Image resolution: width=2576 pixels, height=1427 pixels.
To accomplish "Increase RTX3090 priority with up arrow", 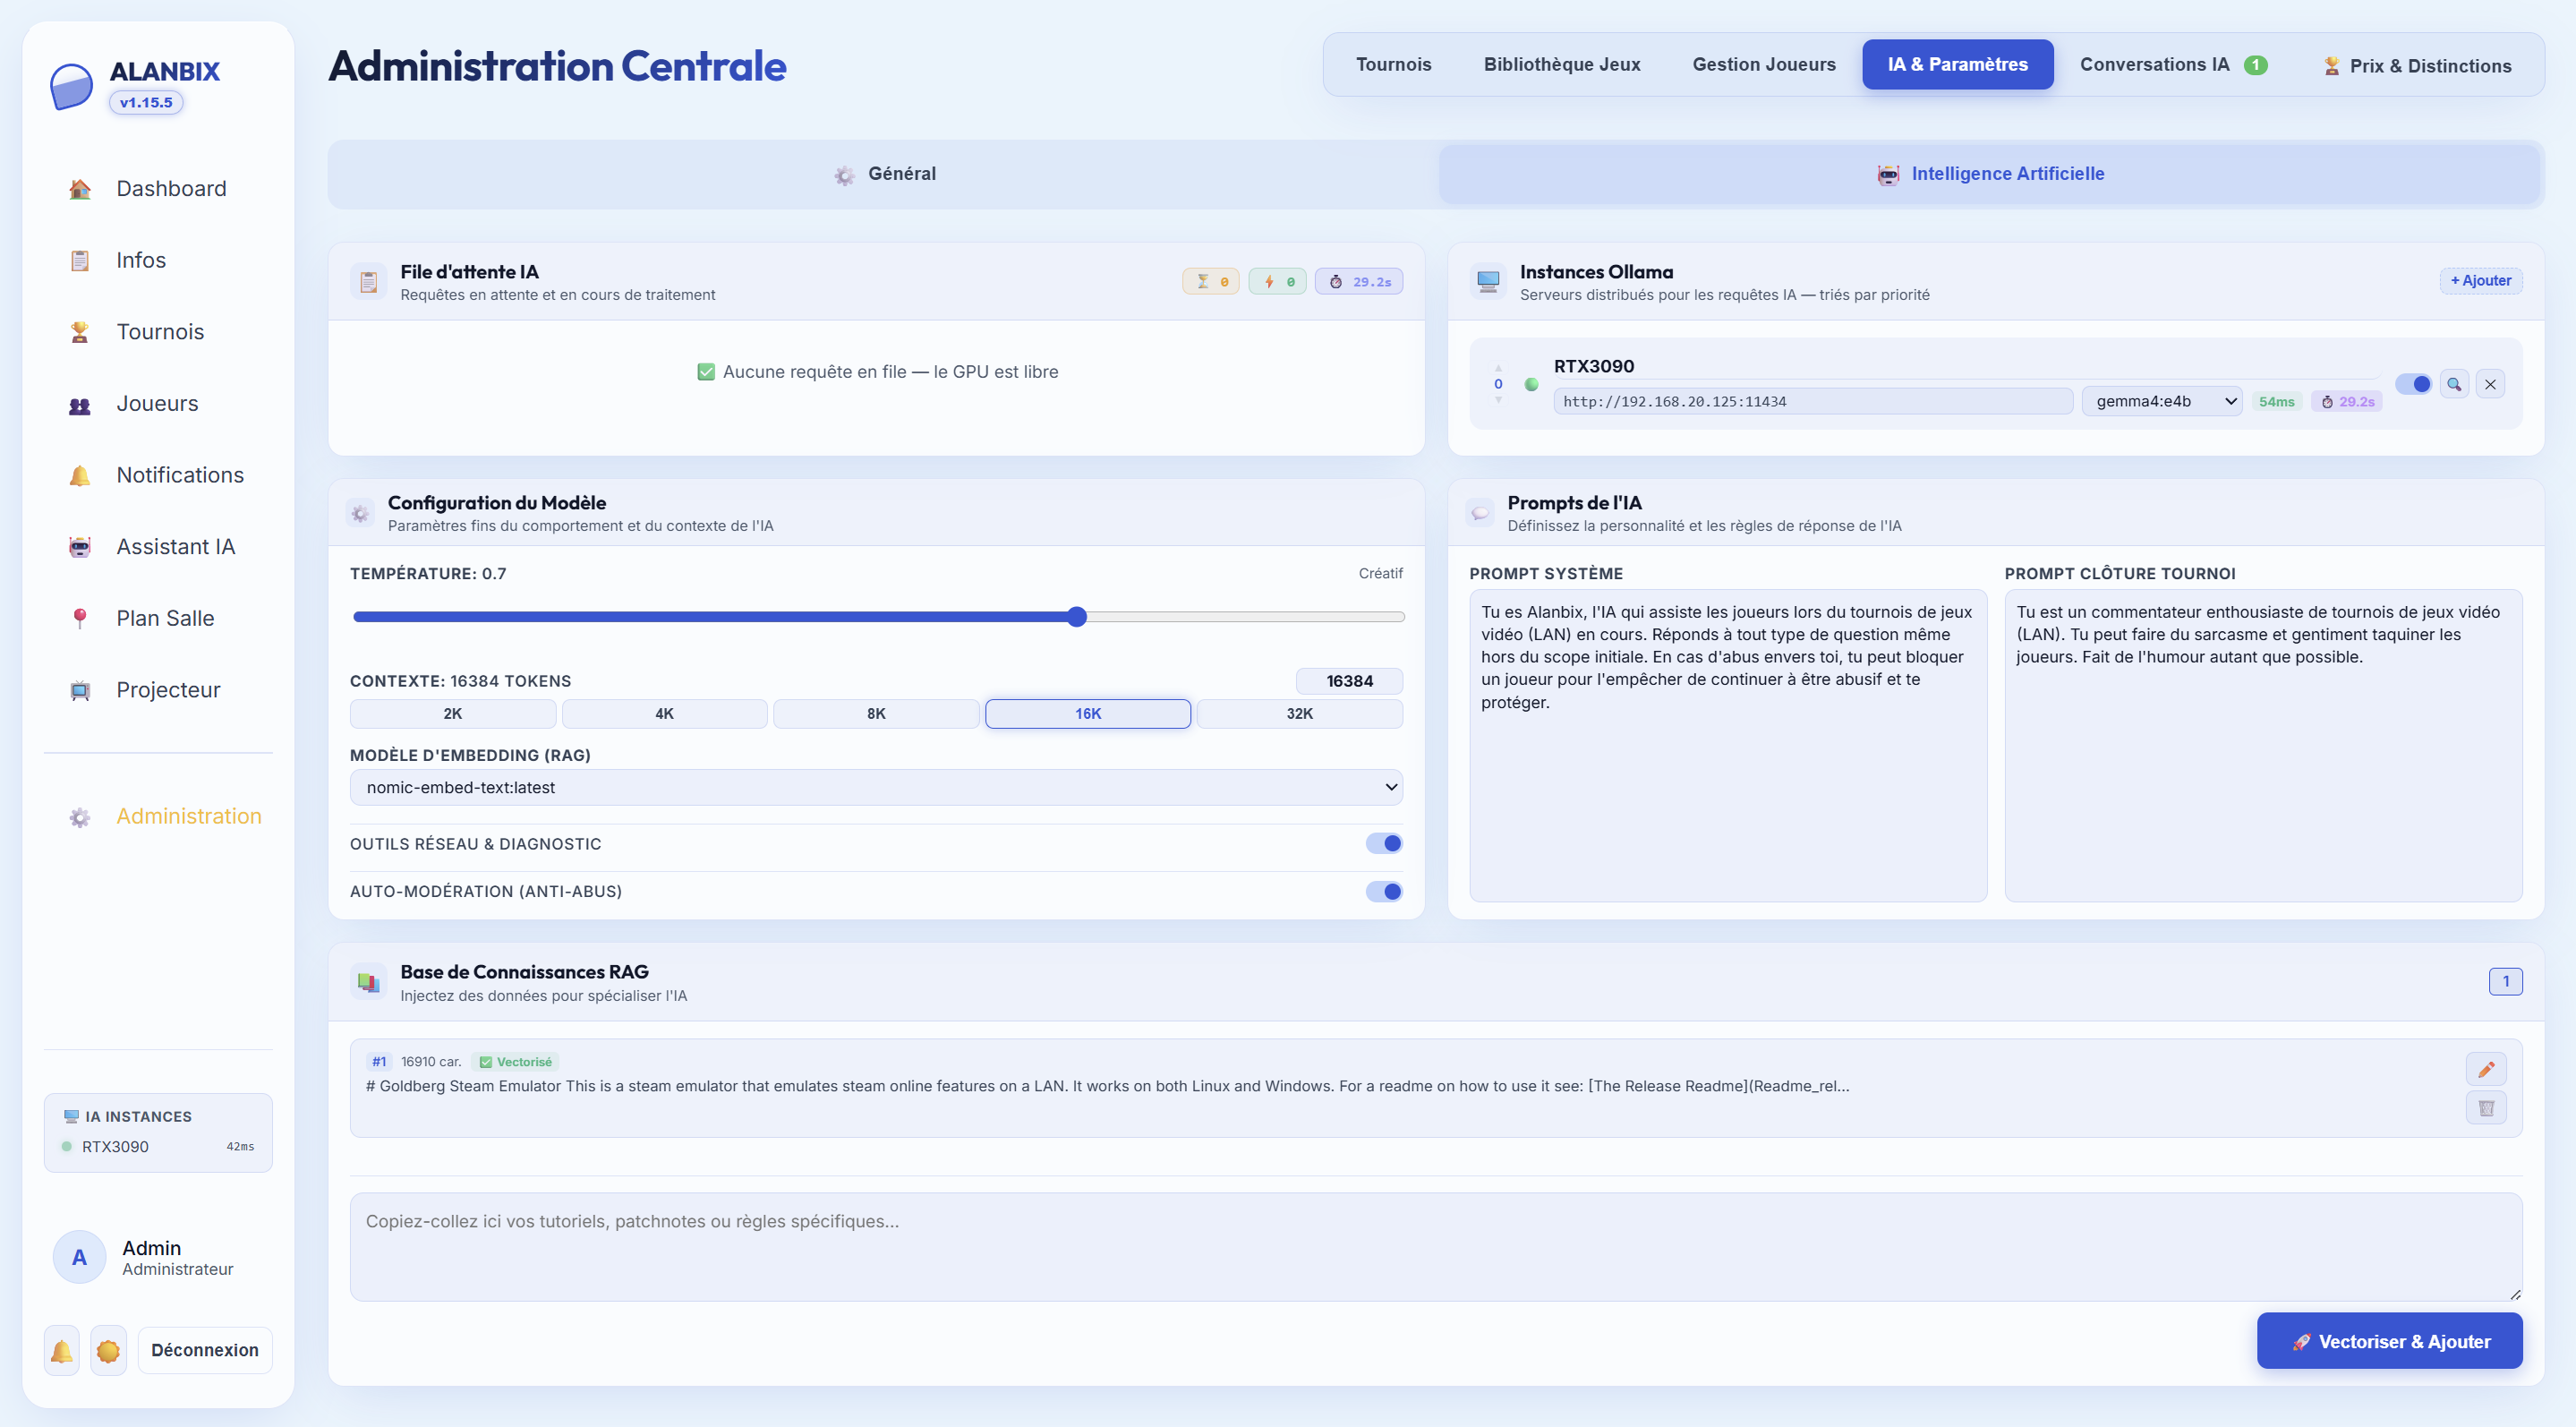I will click(1498, 369).
